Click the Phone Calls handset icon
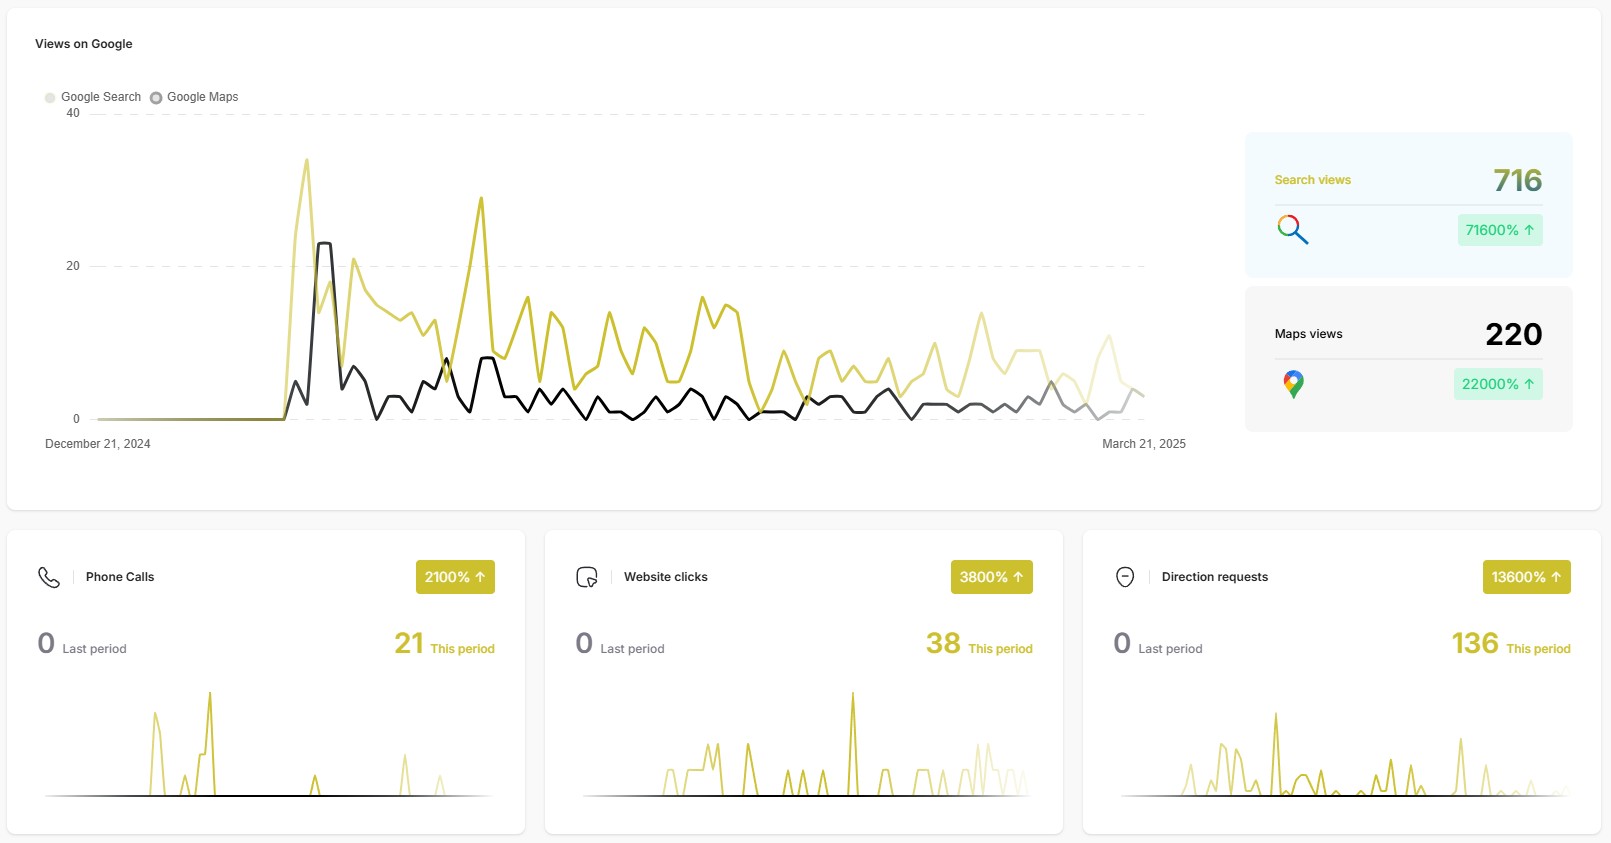The image size is (1611, 843). (48, 577)
